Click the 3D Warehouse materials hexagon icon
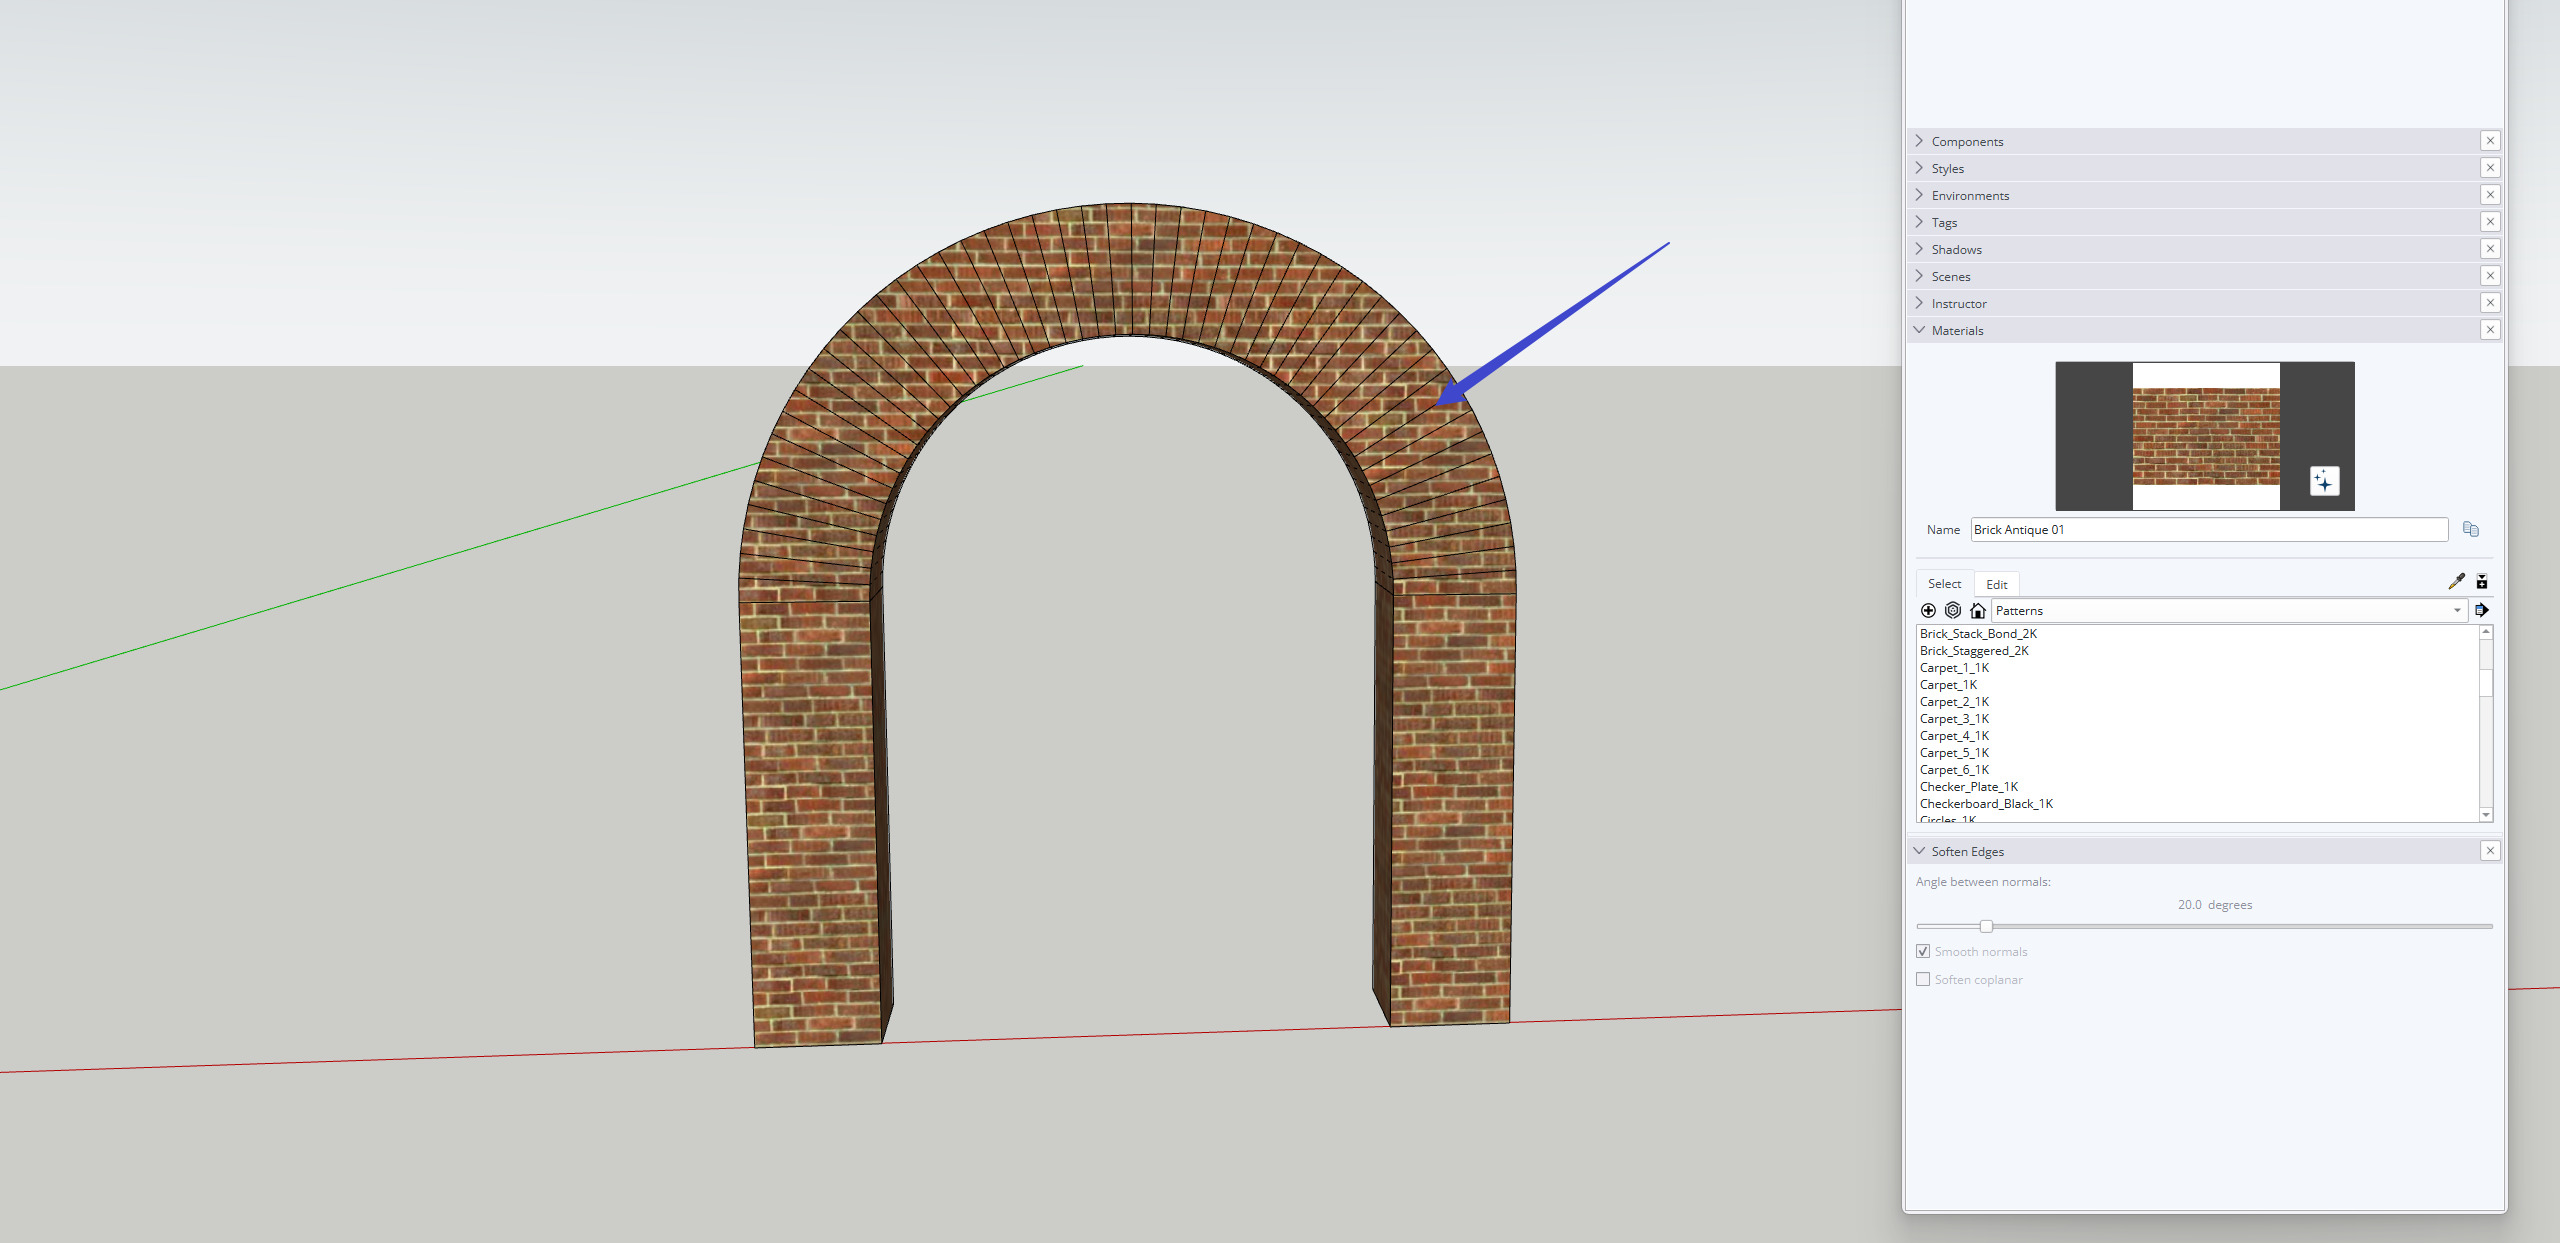 coord(1952,610)
